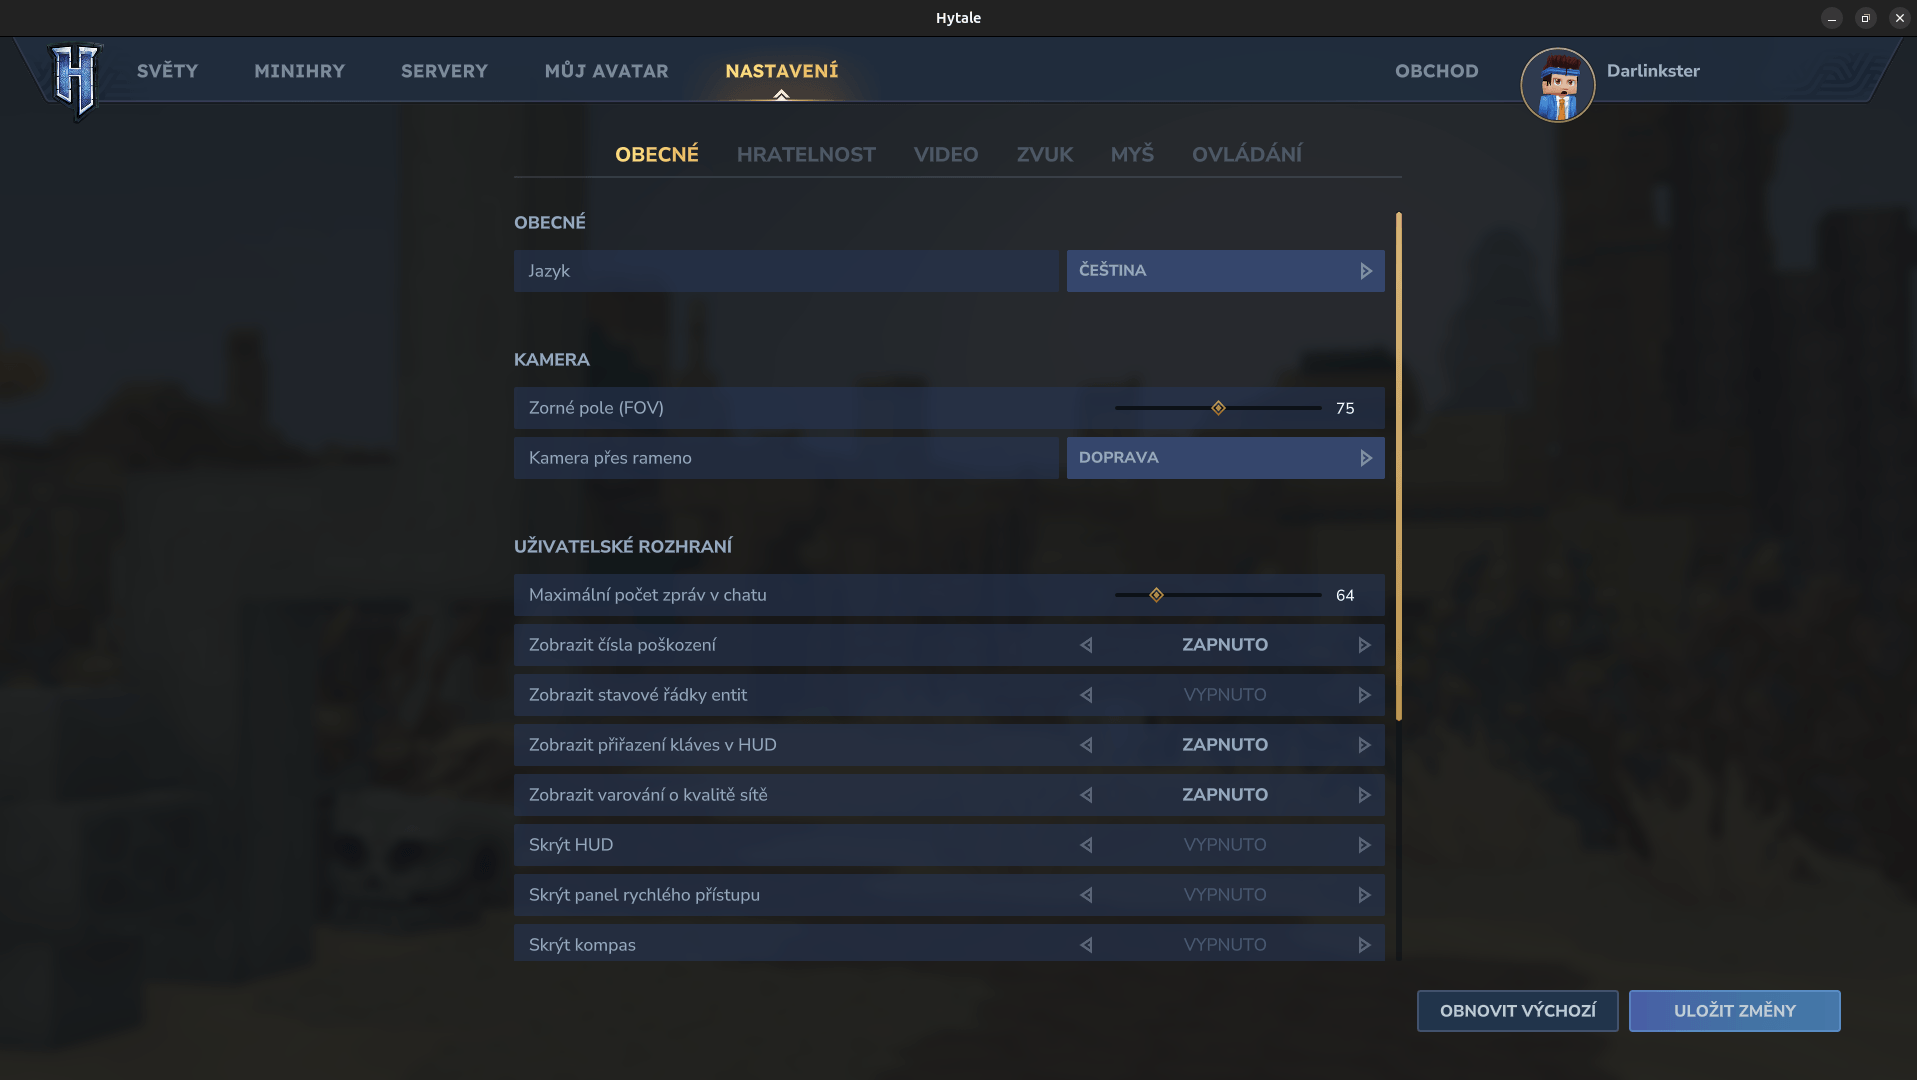Switch to the HRATELNOST settings tab
This screenshot has width=1917, height=1080.
point(805,155)
